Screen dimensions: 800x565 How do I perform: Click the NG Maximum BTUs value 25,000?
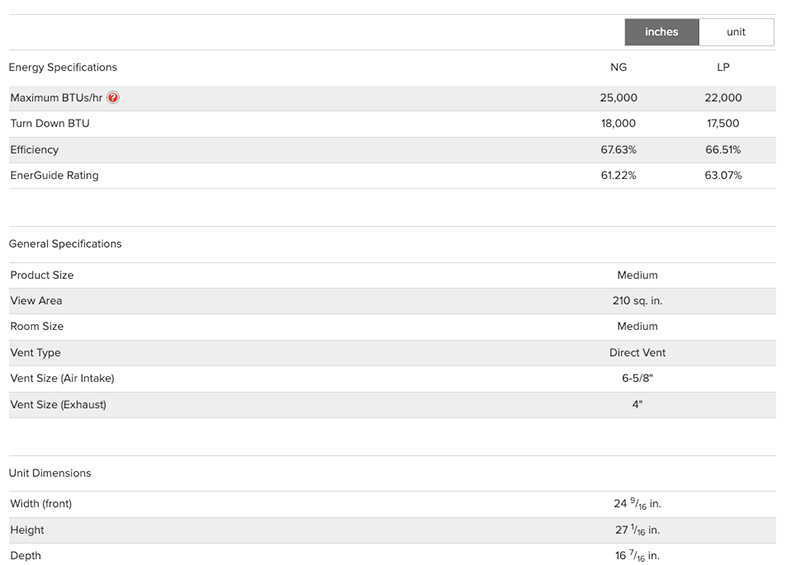click(619, 98)
